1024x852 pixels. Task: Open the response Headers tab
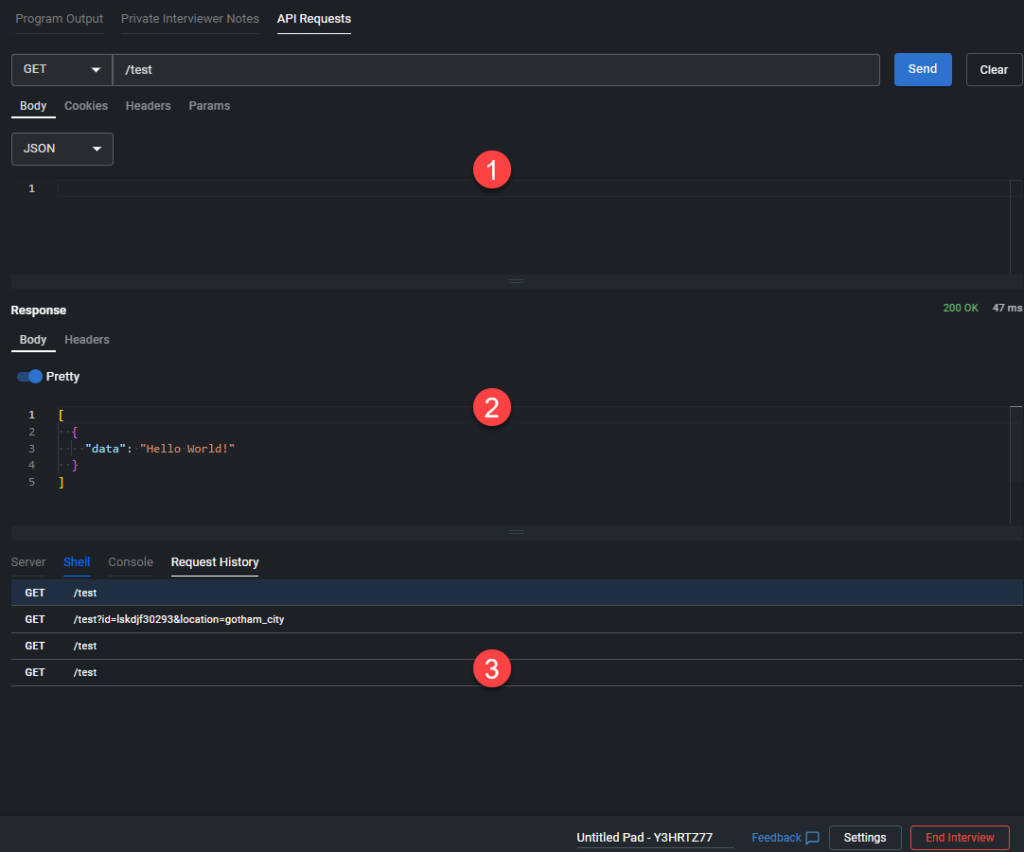click(86, 339)
